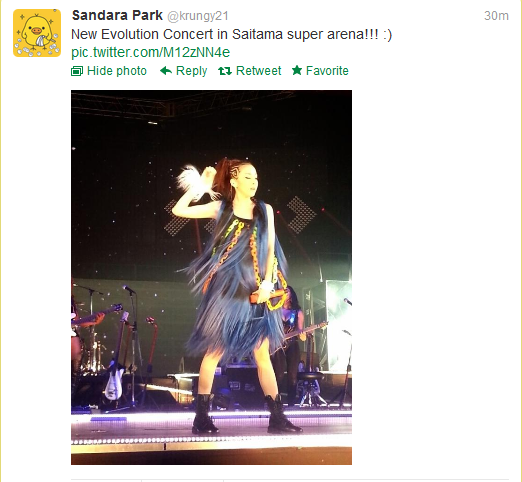Screen dimensions: 522x482
Task: Click the New Evolution Concert tweet text
Action: click(232, 34)
